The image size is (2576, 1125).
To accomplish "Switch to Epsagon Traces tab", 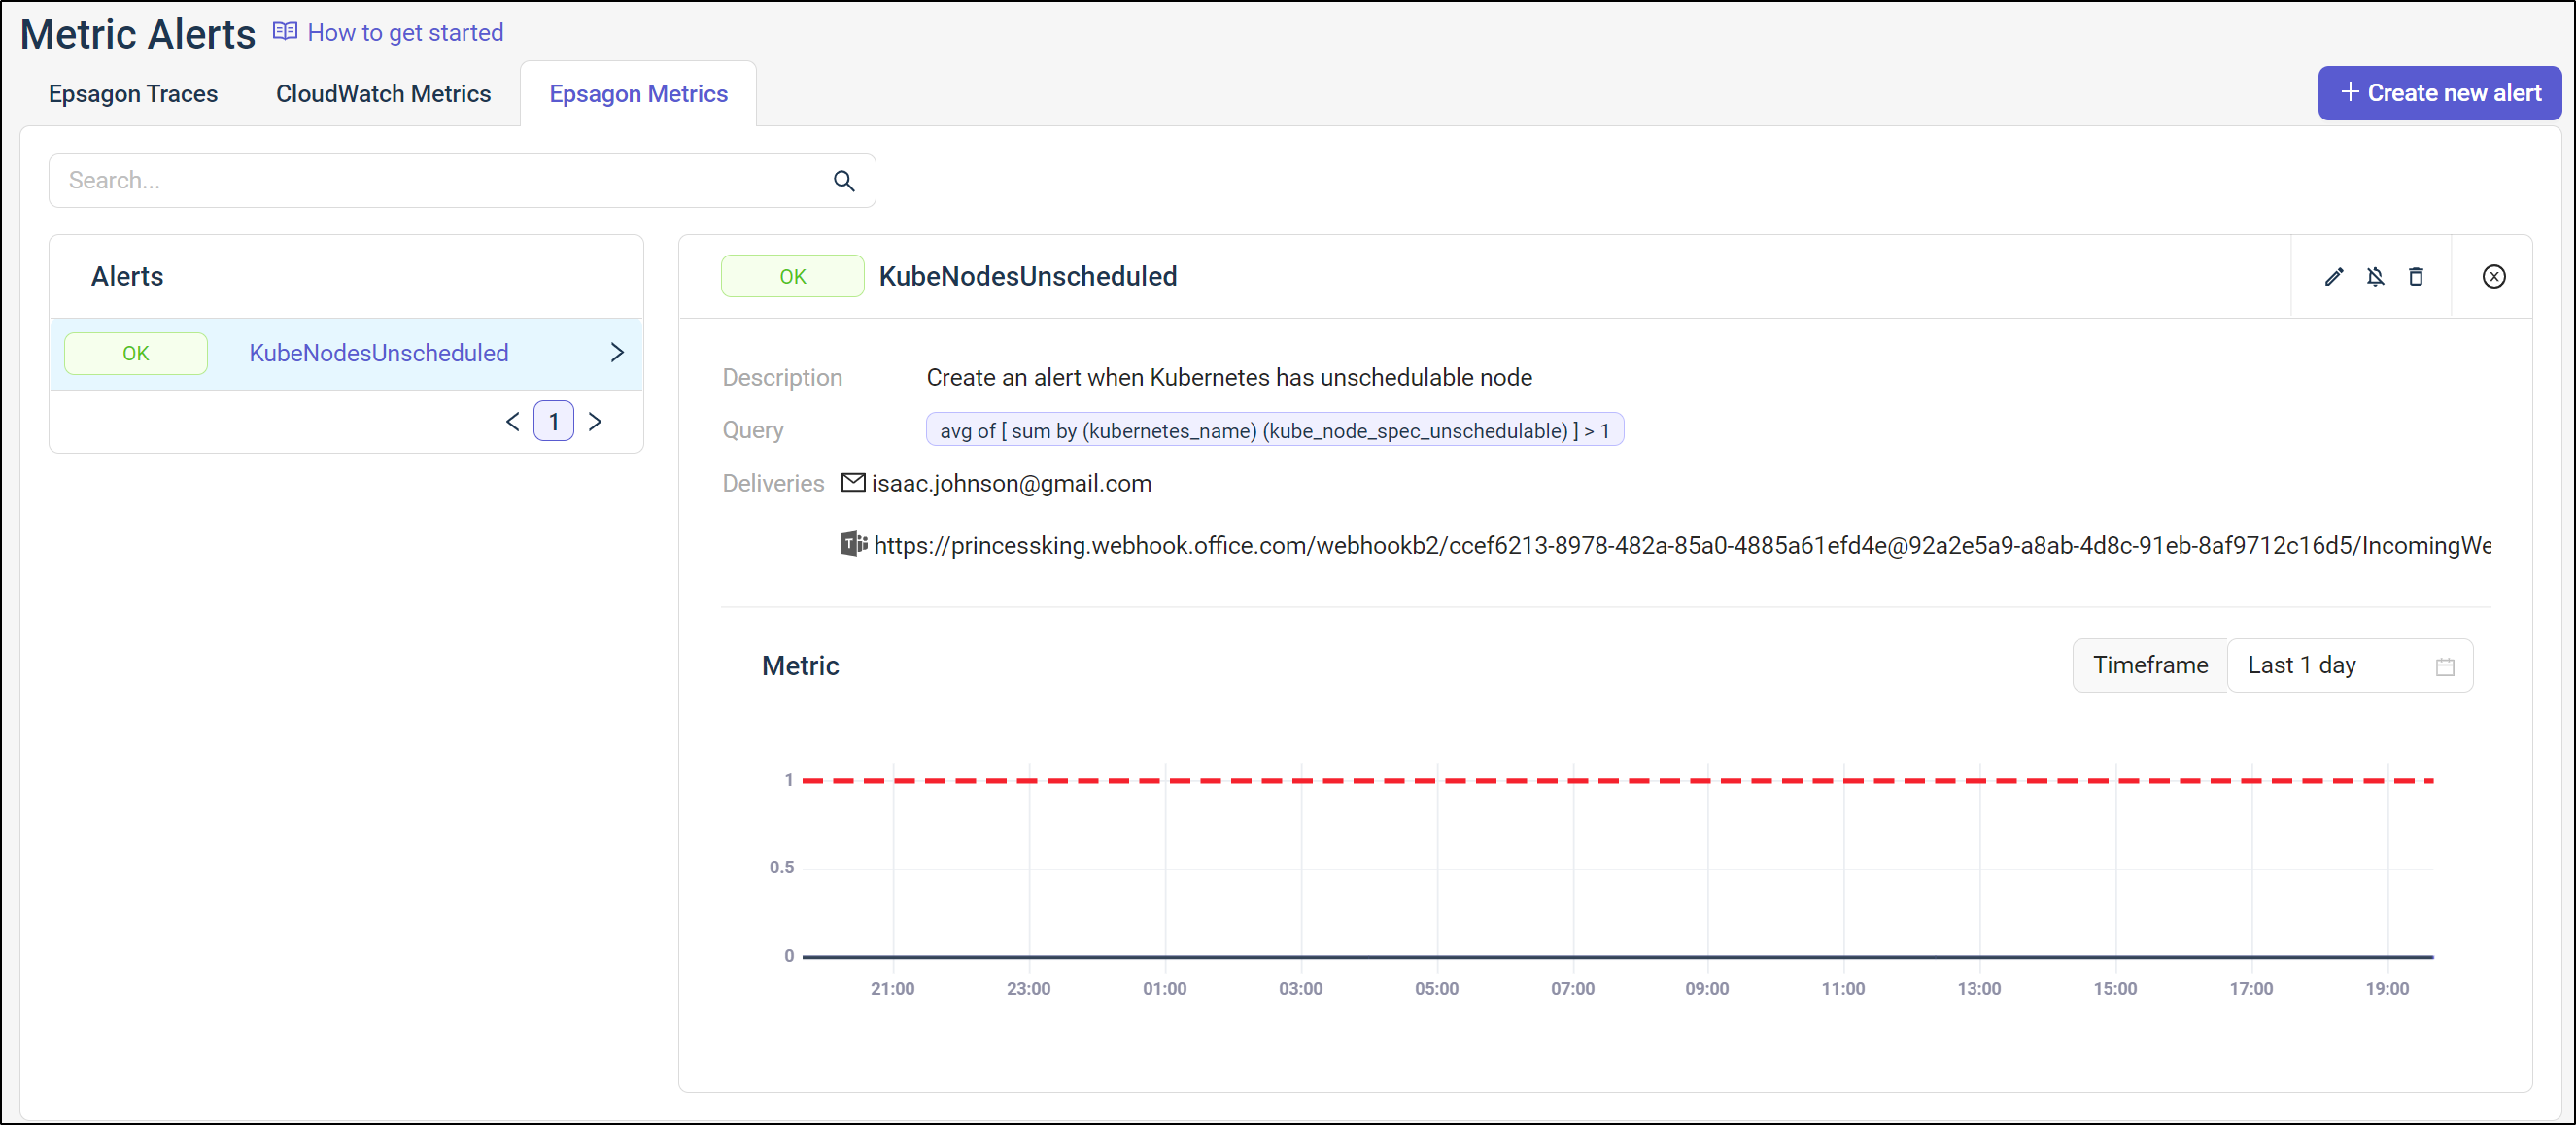I will (133, 94).
